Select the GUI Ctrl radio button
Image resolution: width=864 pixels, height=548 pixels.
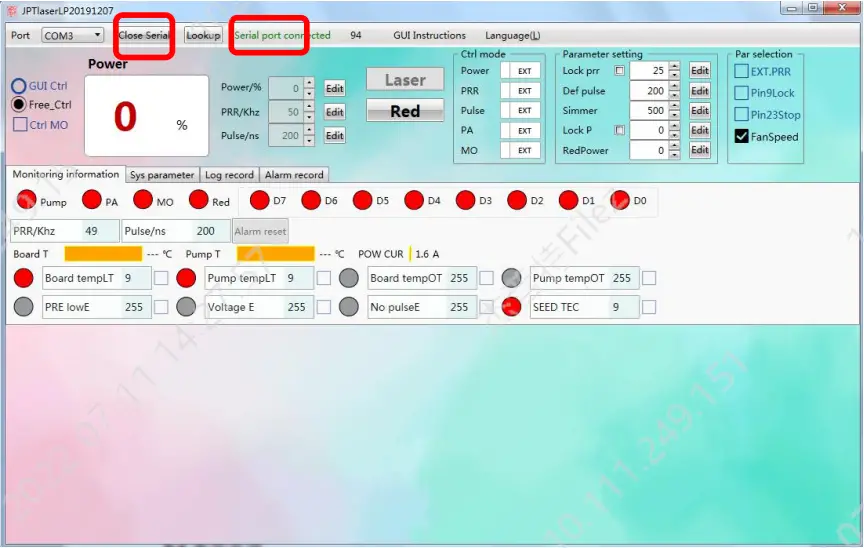click(x=19, y=86)
